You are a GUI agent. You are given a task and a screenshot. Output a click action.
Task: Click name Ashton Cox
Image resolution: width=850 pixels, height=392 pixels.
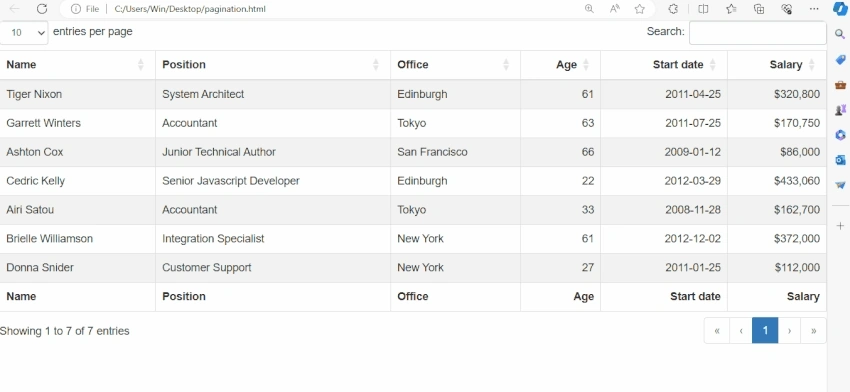pos(35,152)
